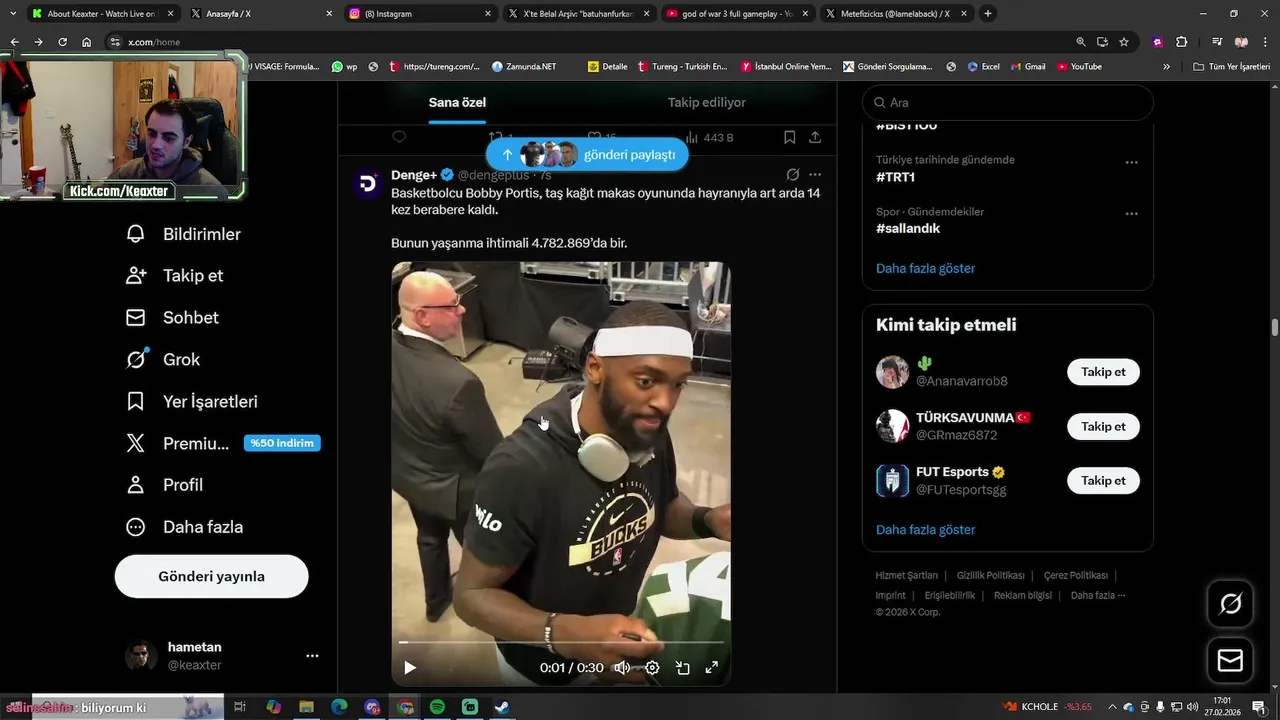Share the post using upload icon
The height and width of the screenshot is (720, 1280).
point(815,137)
